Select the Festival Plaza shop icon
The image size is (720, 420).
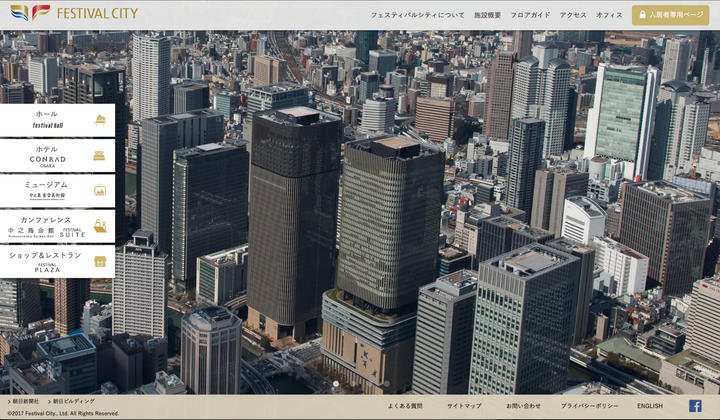click(x=100, y=261)
